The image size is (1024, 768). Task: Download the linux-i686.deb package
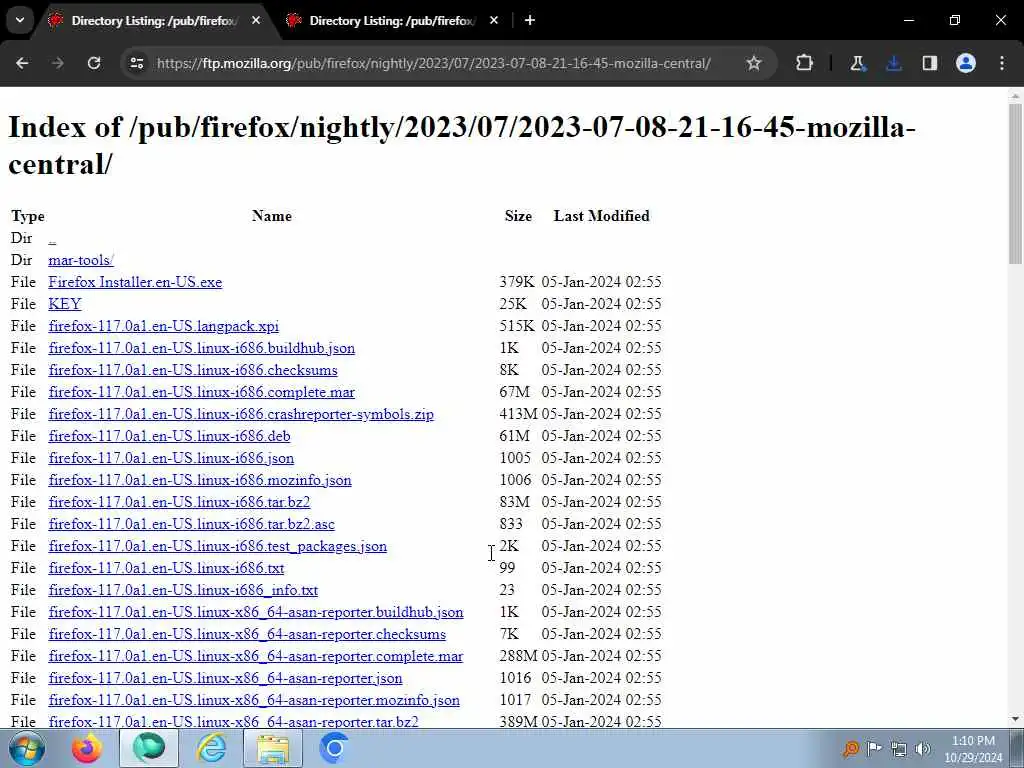[x=169, y=436]
